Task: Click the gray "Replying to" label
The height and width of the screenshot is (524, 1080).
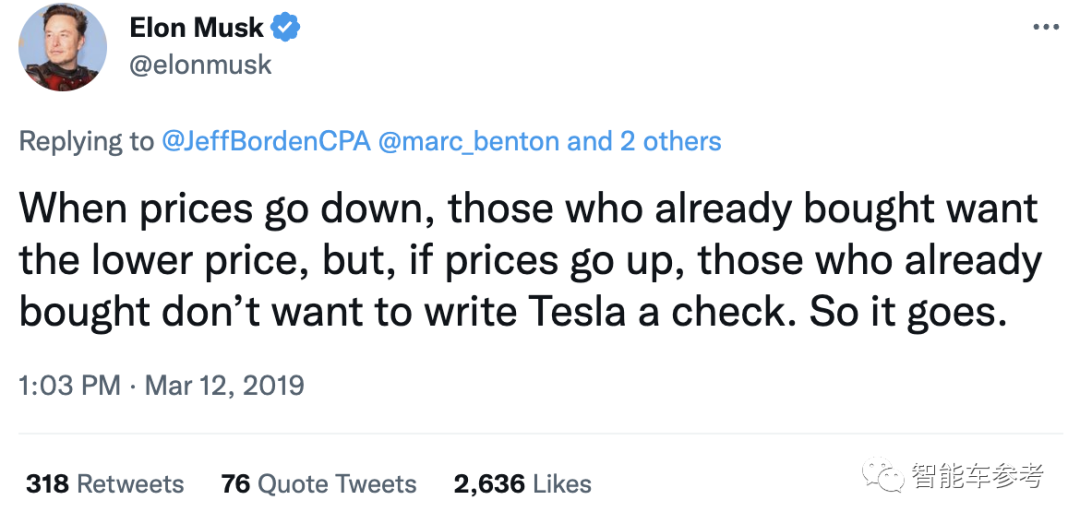Action: (x=86, y=141)
